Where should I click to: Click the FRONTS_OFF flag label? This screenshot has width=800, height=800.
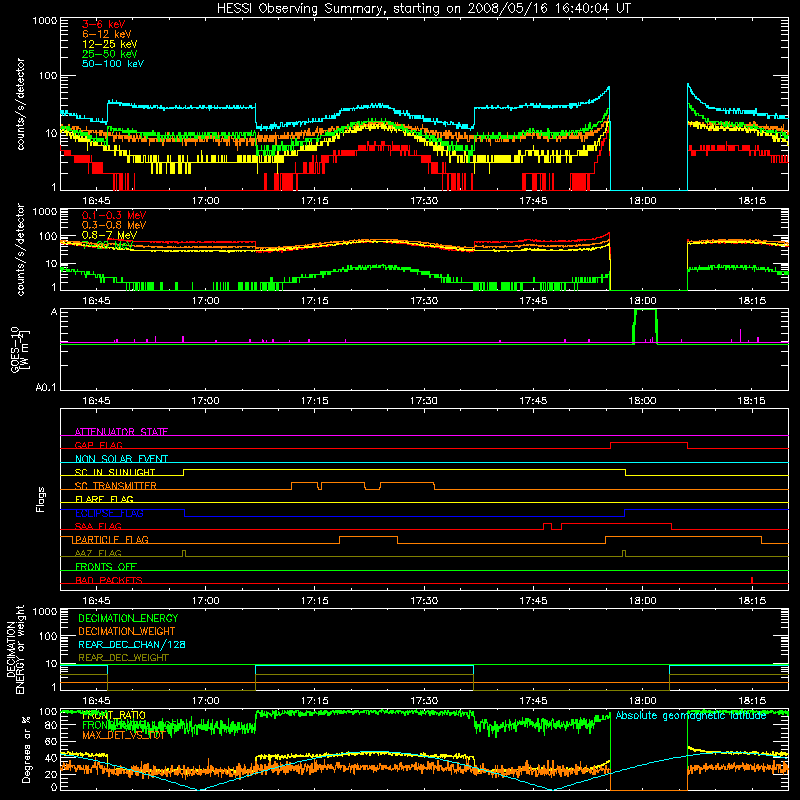106,566
